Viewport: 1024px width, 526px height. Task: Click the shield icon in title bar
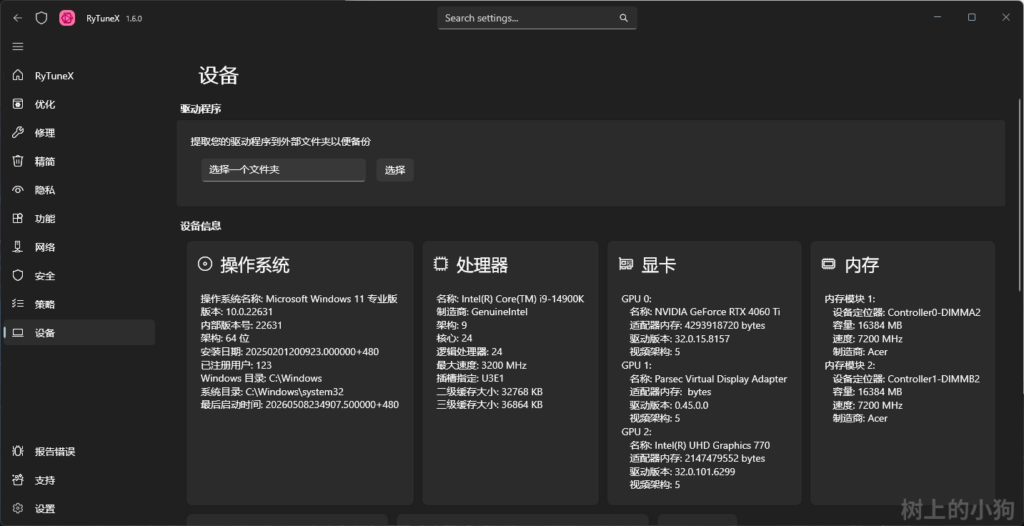pos(41,18)
